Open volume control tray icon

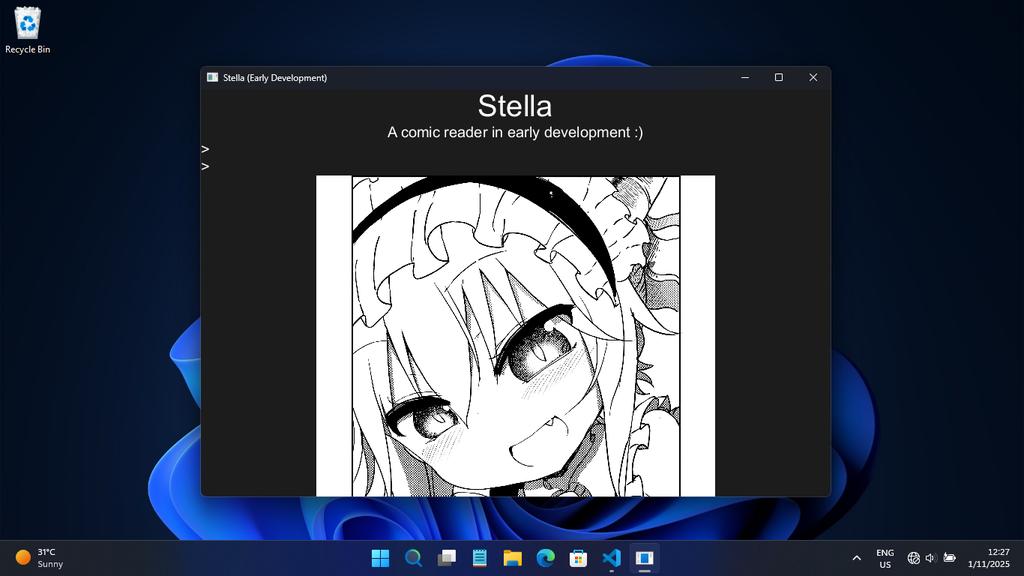[x=931, y=558]
